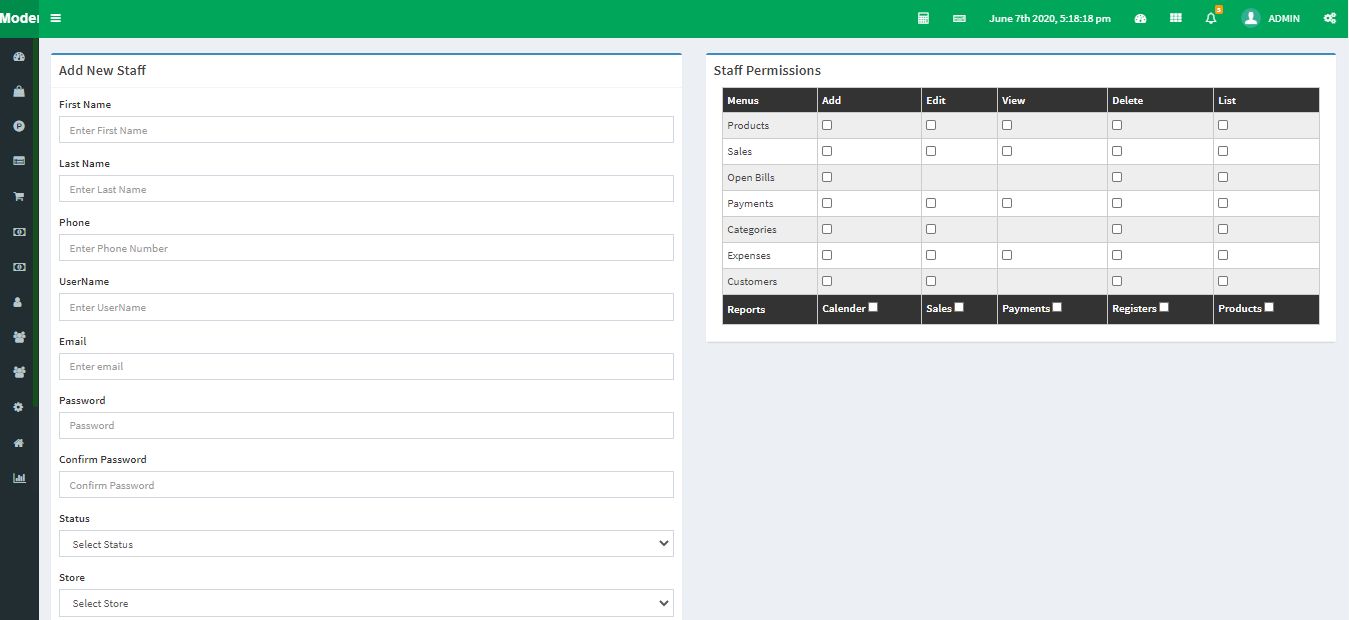Enable List permission for Categories
The image size is (1349, 620).
tap(1223, 229)
